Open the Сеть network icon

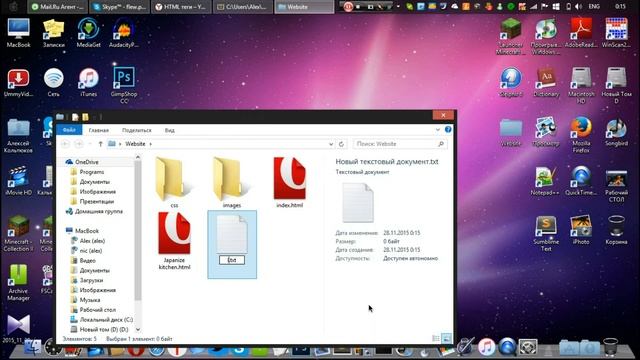point(53,83)
